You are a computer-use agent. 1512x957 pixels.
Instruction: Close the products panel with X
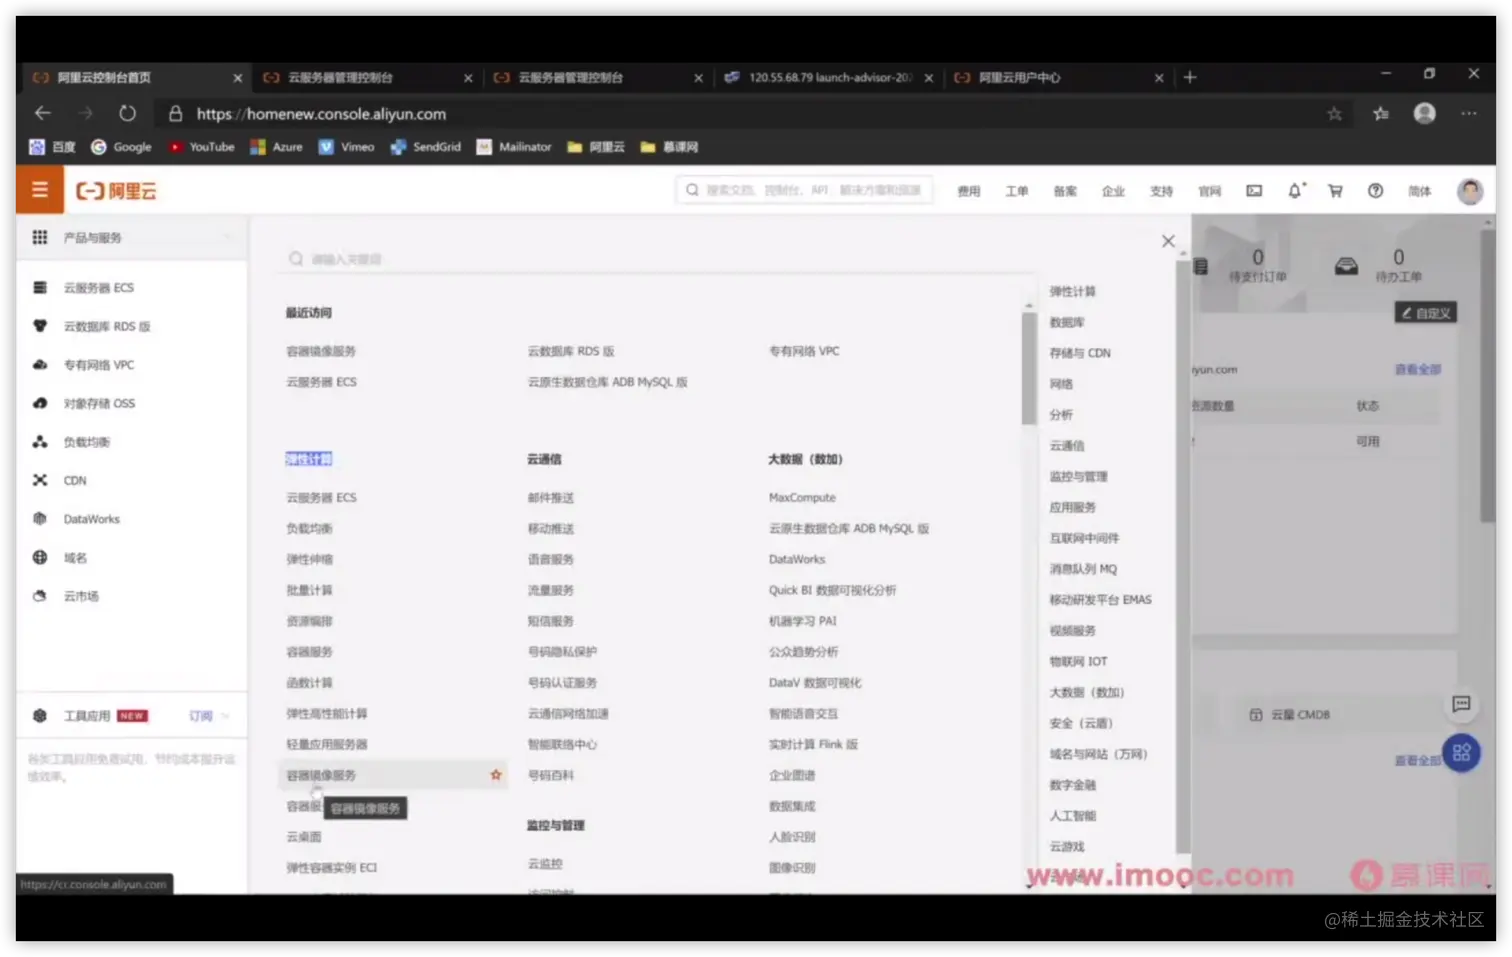click(1168, 241)
